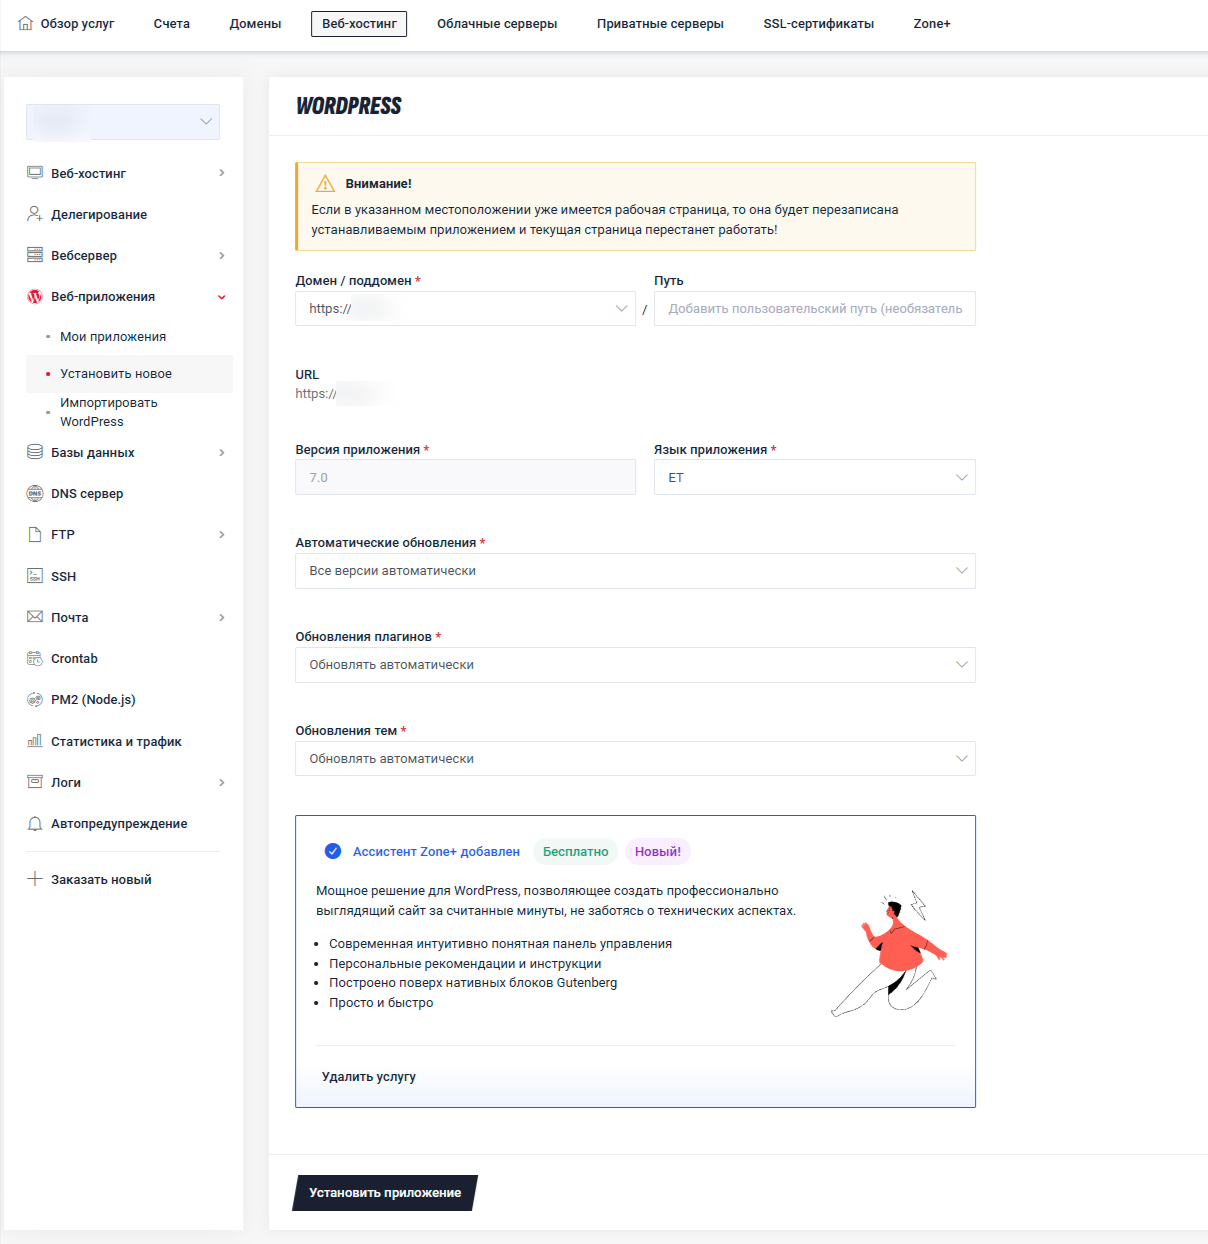Open Crontab sidebar label
The width and height of the screenshot is (1208, 1244).
pyautogui.click(x=74, y=658)
